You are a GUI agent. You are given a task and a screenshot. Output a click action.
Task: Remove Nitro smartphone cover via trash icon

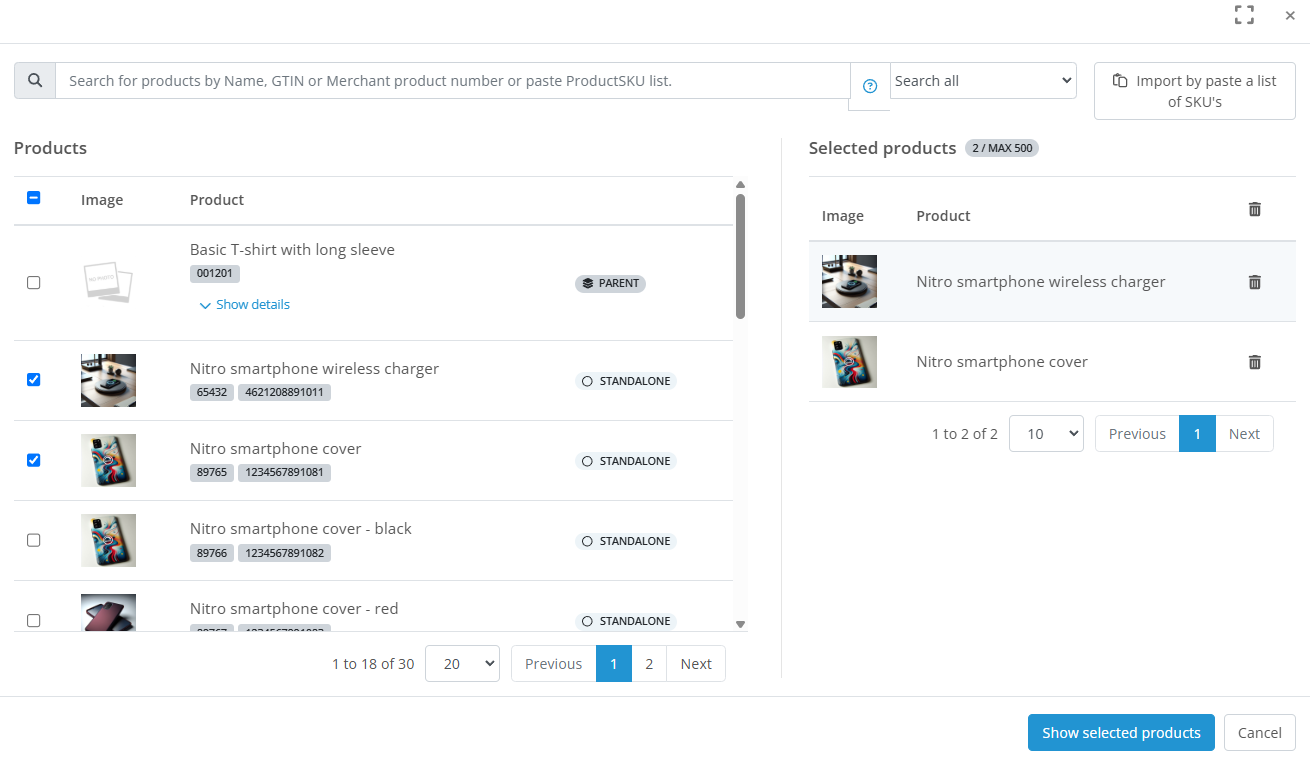[1255, 362]
